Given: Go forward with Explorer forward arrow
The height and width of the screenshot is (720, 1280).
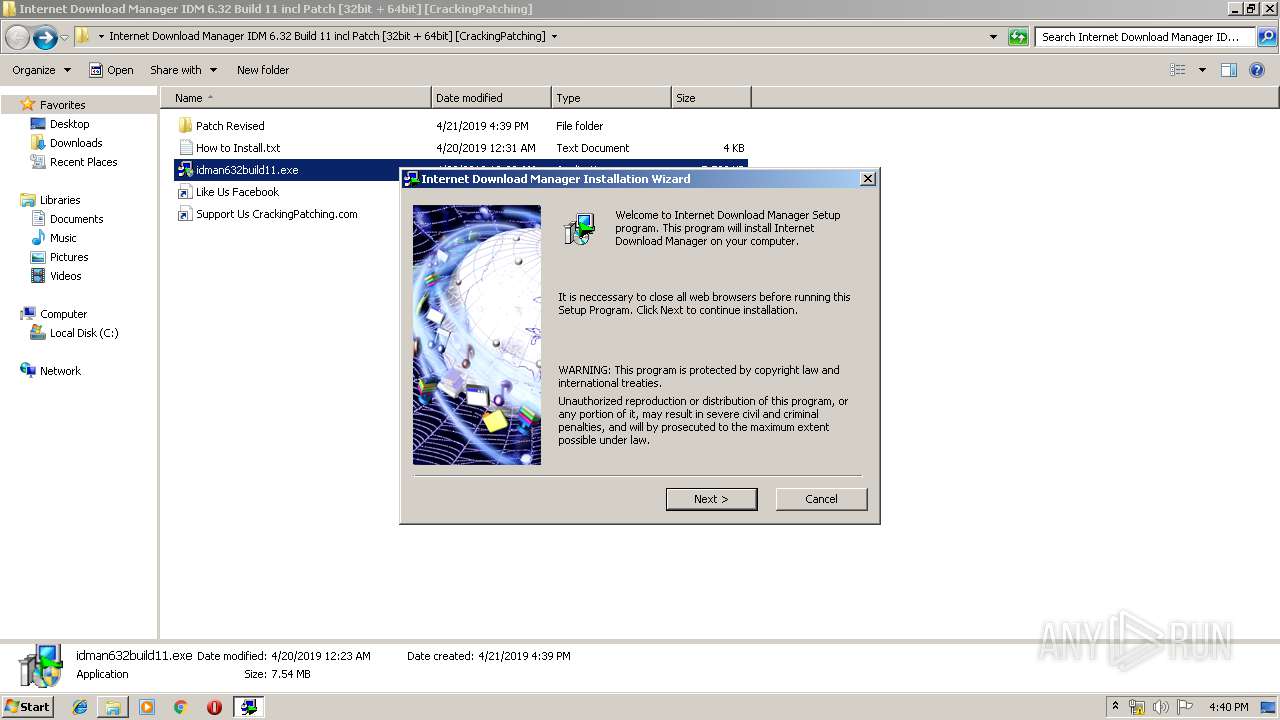Looking at the screenshot, I should (x=45, y=37).
